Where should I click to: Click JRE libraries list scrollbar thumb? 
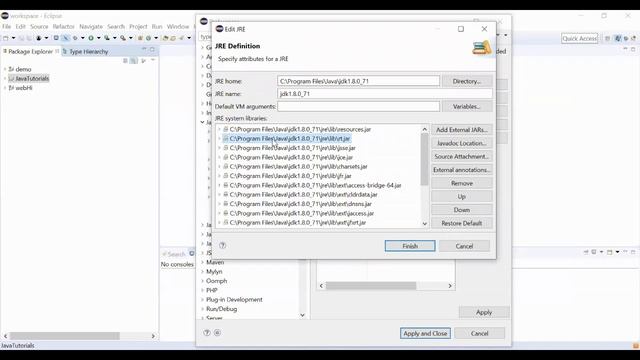424,159
